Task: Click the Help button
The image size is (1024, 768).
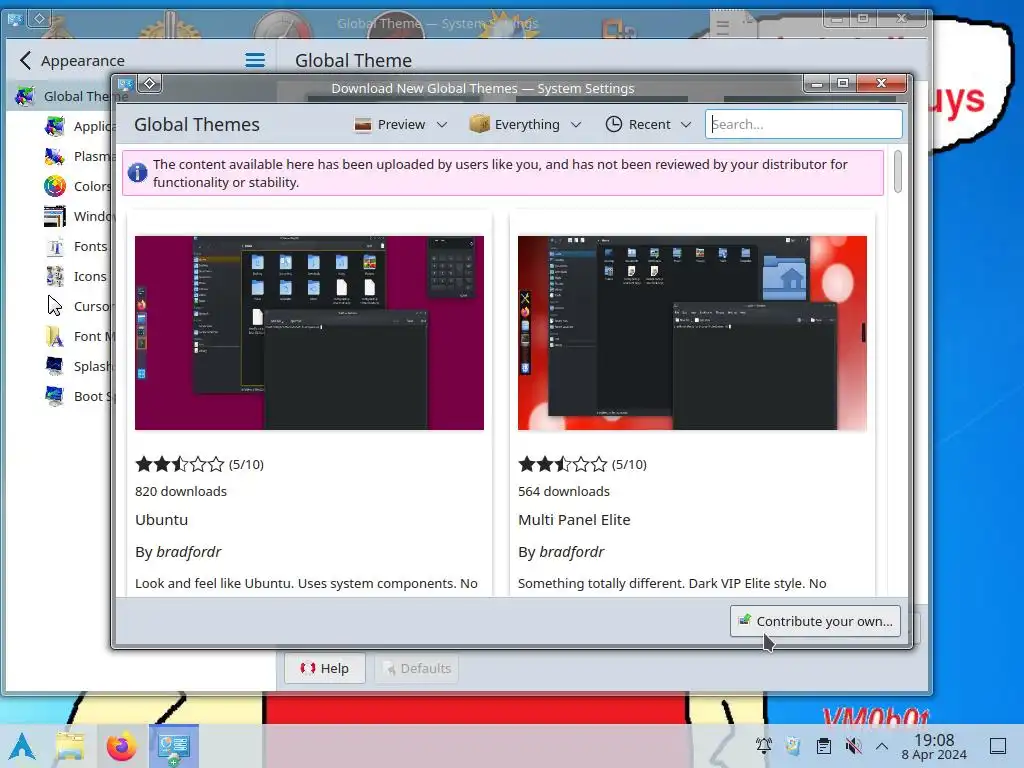Action: [325, 668]
